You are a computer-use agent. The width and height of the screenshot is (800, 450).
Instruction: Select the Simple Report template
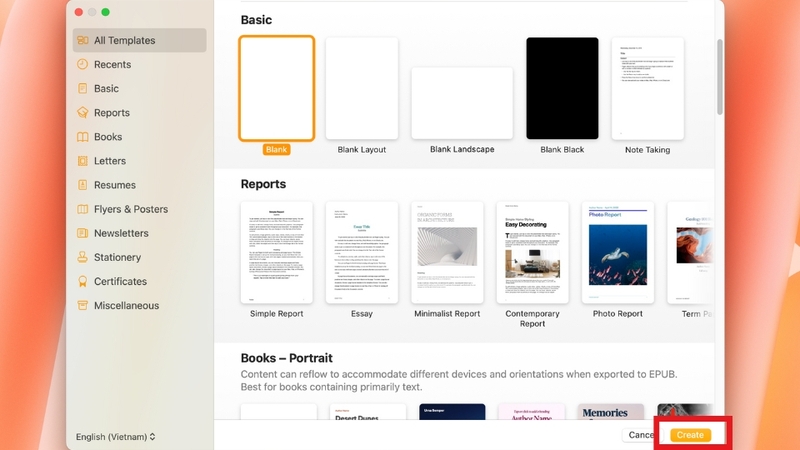click(x=277, y=253)
